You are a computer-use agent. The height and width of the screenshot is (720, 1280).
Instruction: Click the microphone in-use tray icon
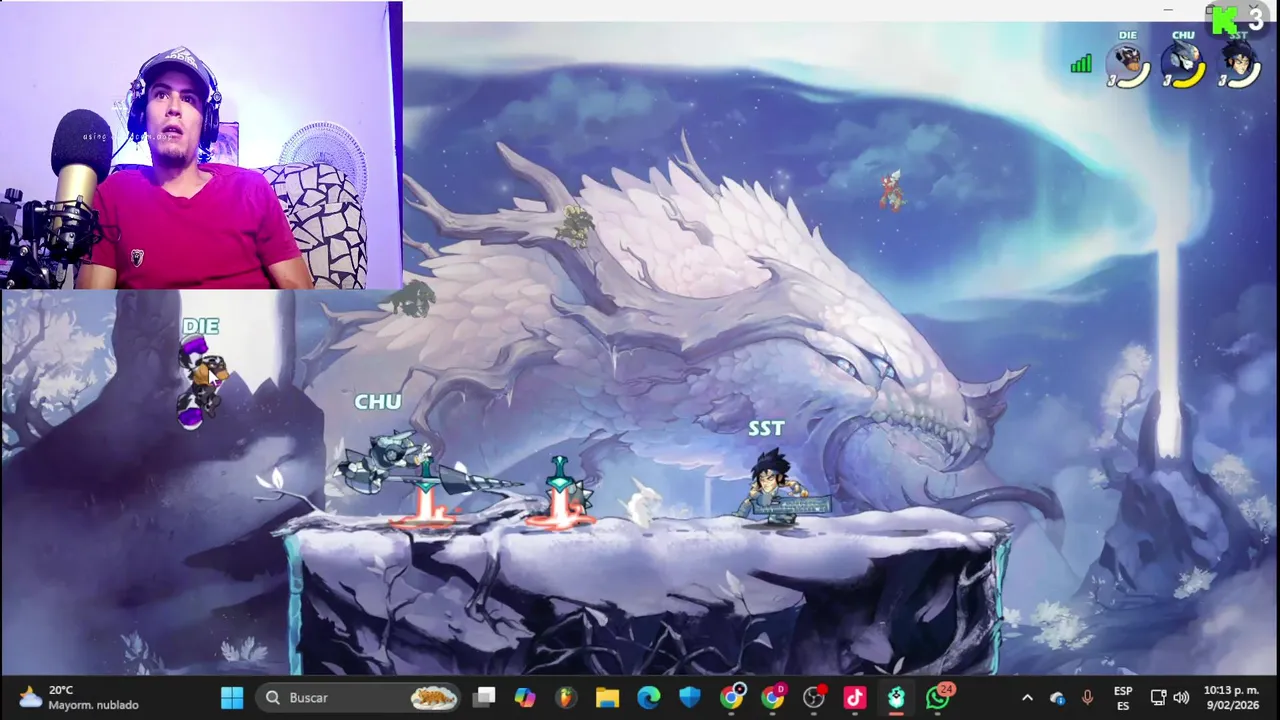[1088, 697]
